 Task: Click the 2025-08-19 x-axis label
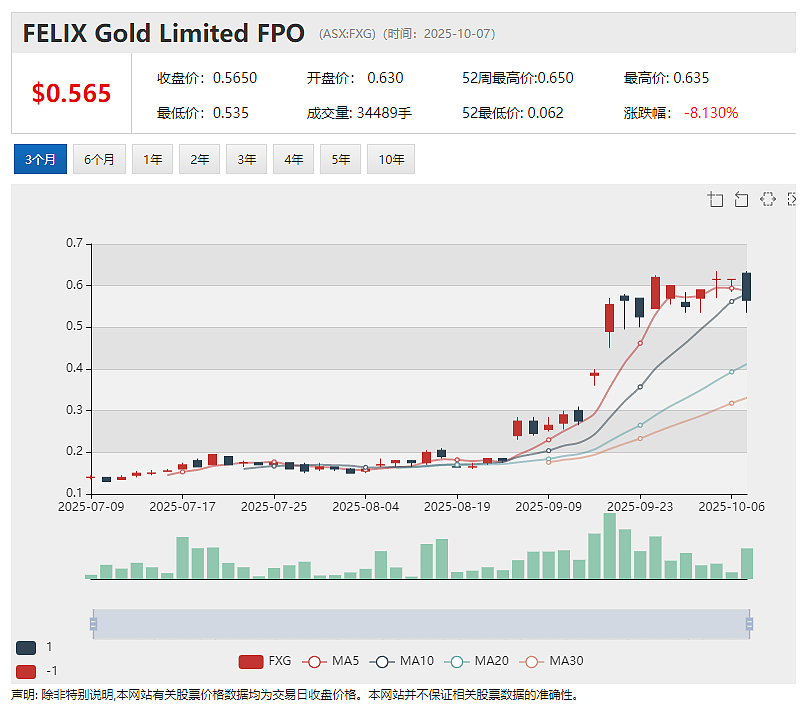click(457, 507)
